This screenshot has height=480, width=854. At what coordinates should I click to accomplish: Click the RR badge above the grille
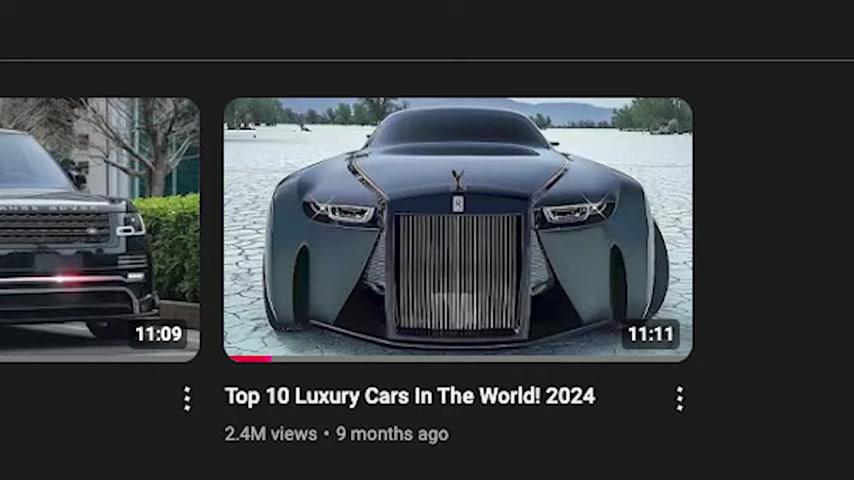458,204
